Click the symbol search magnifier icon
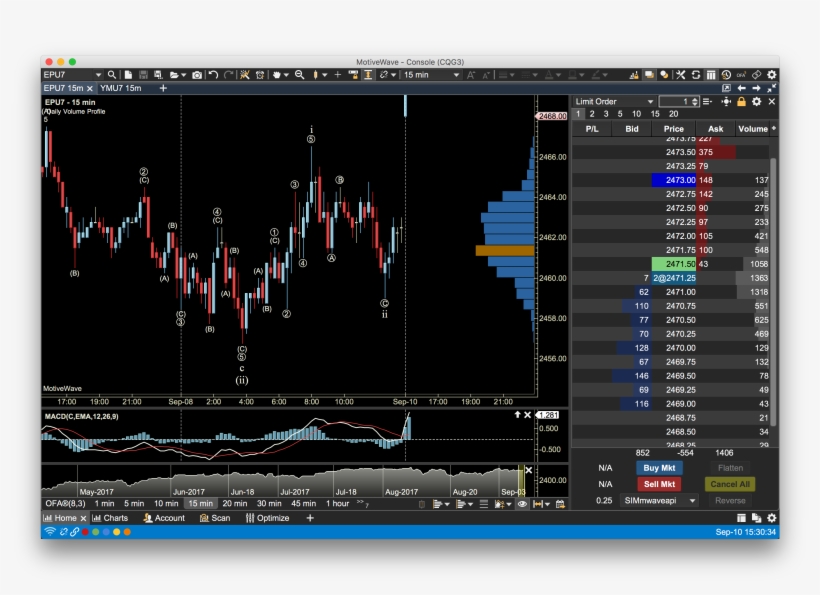The width and height of the screenshot is (820, 595). point(112,75)
